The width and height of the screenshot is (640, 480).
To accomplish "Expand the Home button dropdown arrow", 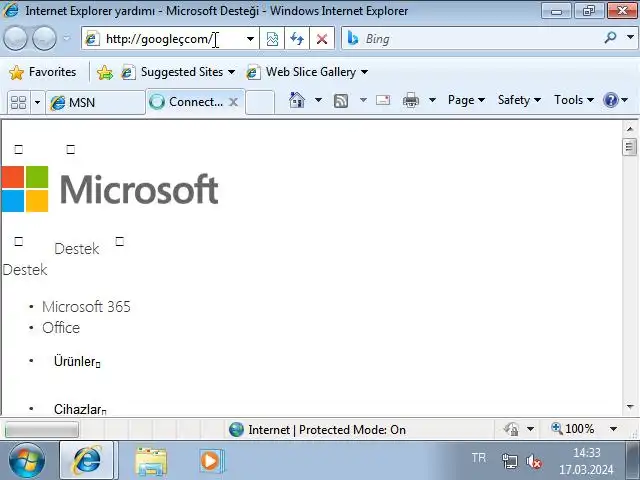I will [318, 100].
